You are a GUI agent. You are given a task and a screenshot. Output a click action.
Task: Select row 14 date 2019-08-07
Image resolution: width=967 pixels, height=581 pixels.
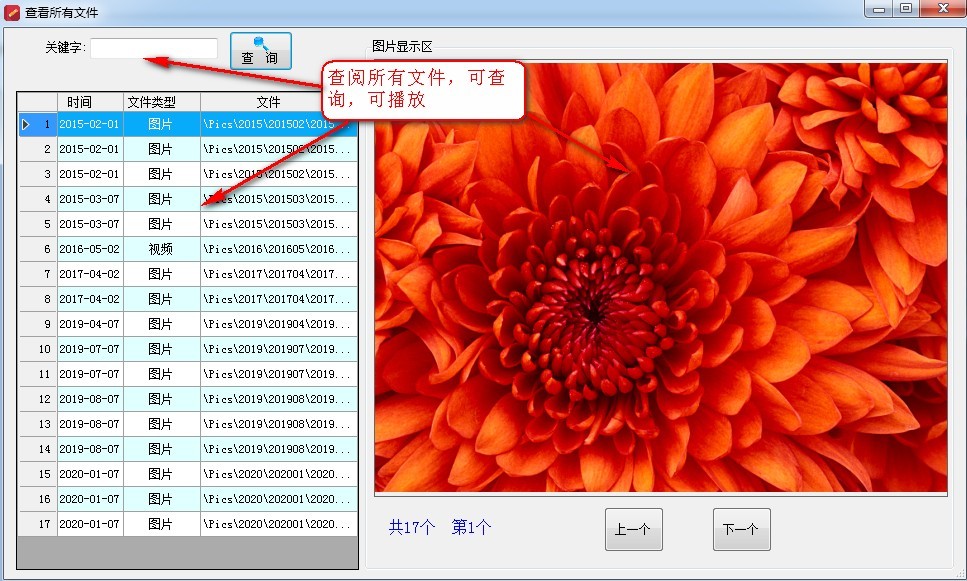tap(90, 449)
